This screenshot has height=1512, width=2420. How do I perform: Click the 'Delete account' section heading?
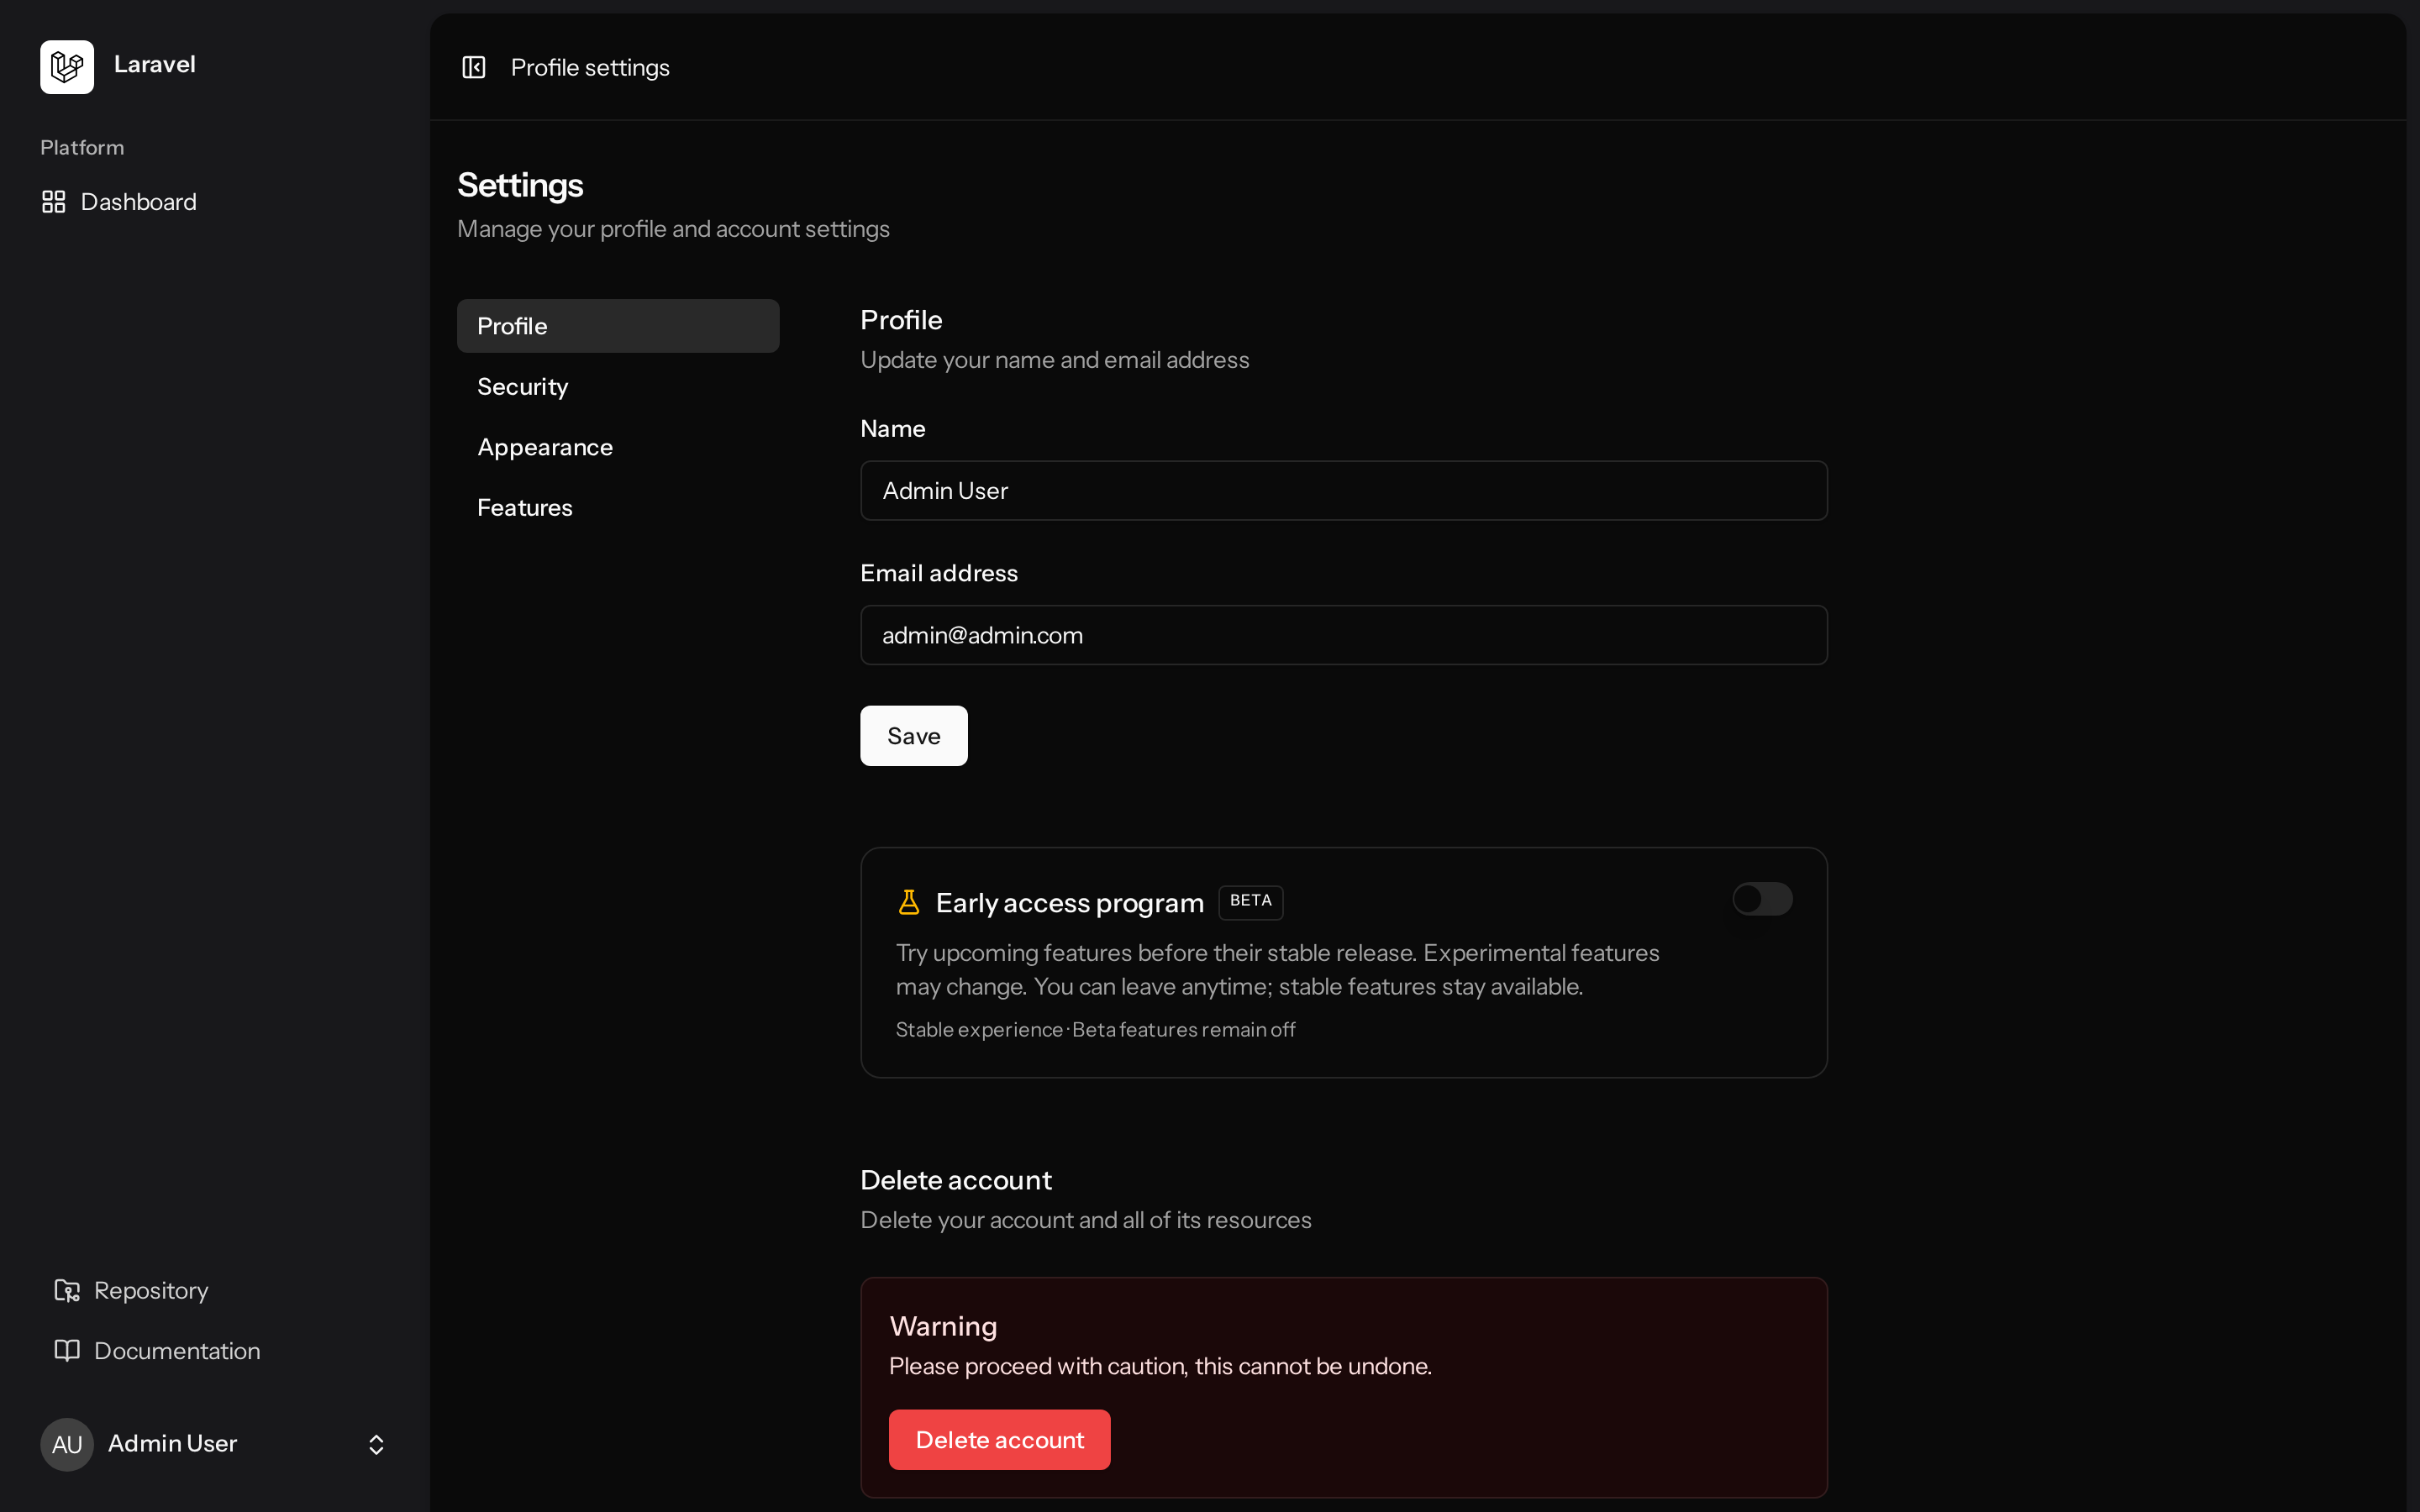956,1180
